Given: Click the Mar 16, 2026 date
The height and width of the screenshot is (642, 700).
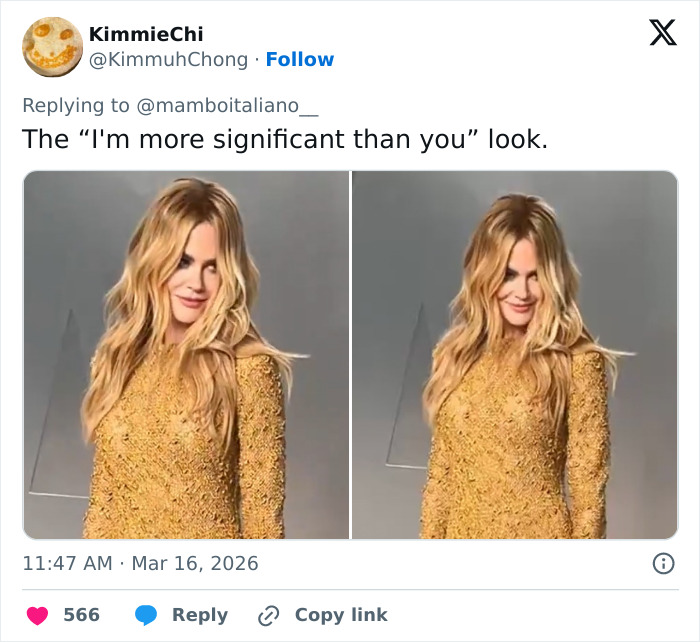Looking at the screenshot, I should [194, 564].
